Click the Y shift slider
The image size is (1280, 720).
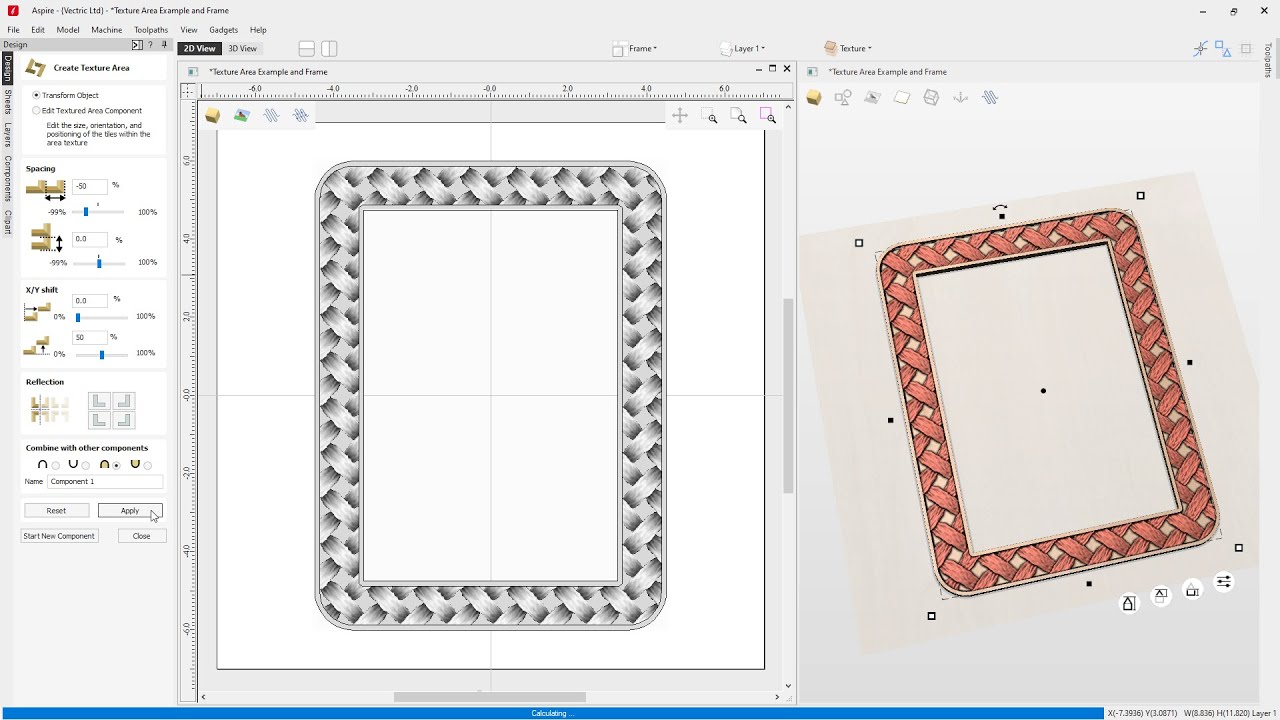click(x=102, y=354)
